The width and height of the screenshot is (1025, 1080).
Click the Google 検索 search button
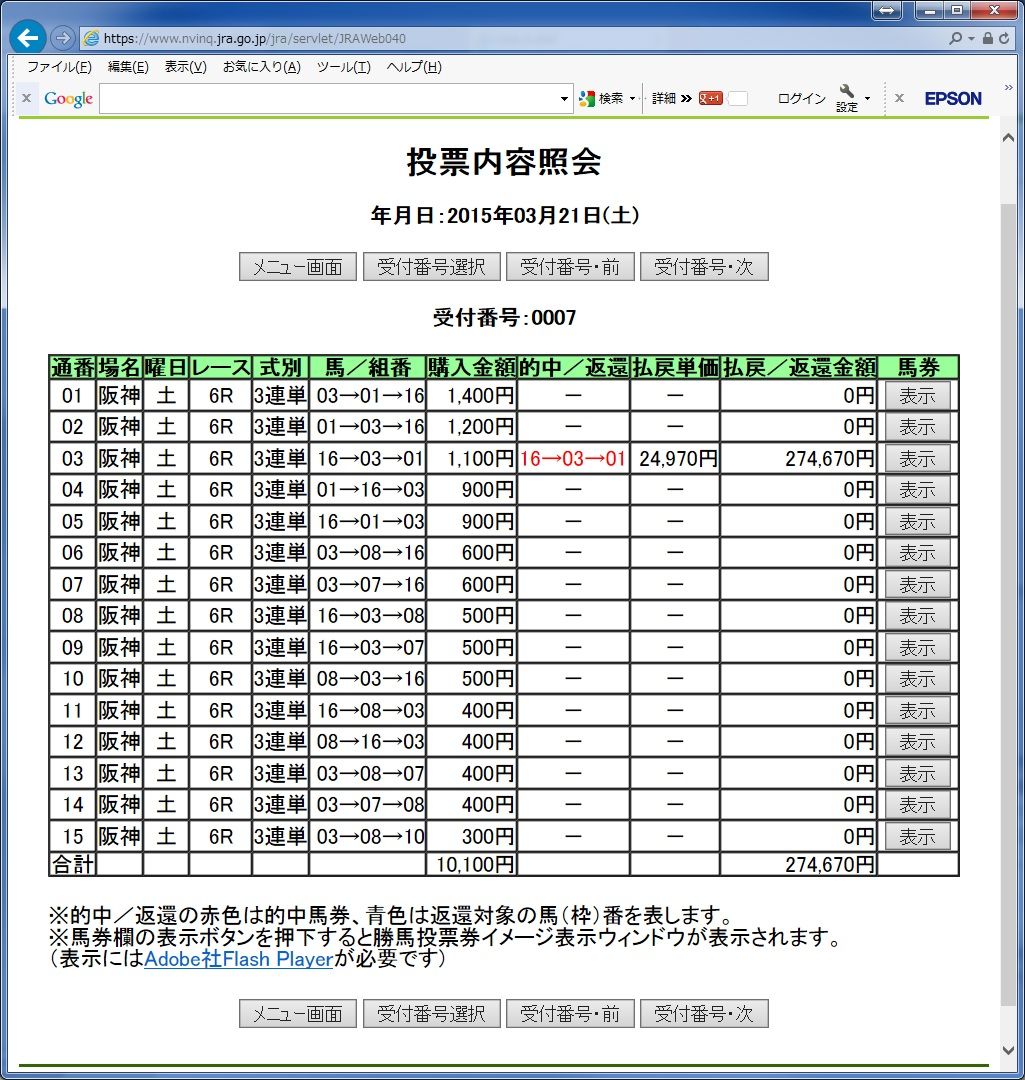pos(603,98)
